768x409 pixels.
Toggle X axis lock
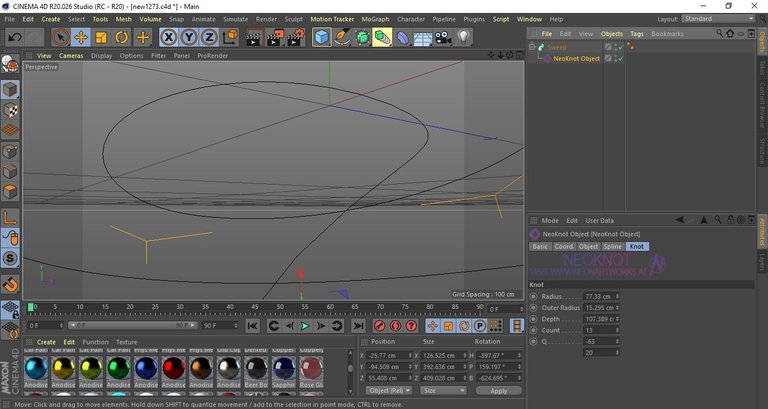pyautogui.click(x=168, y=37)
